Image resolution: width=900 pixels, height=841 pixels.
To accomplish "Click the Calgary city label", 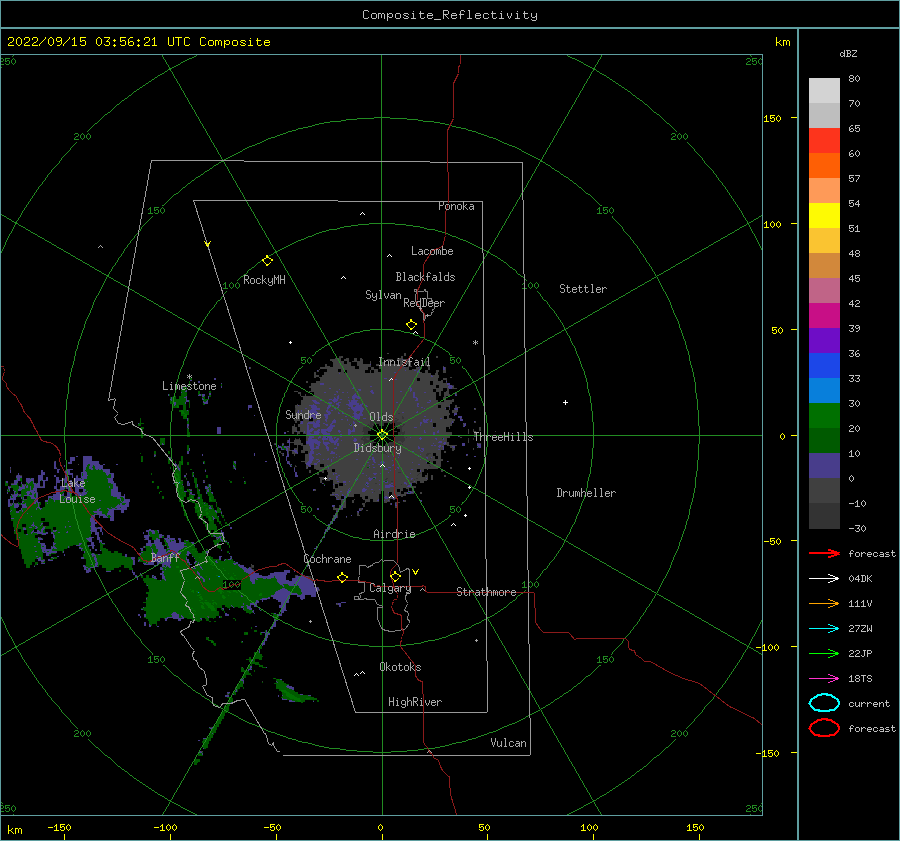I will (x=390, y=588).
